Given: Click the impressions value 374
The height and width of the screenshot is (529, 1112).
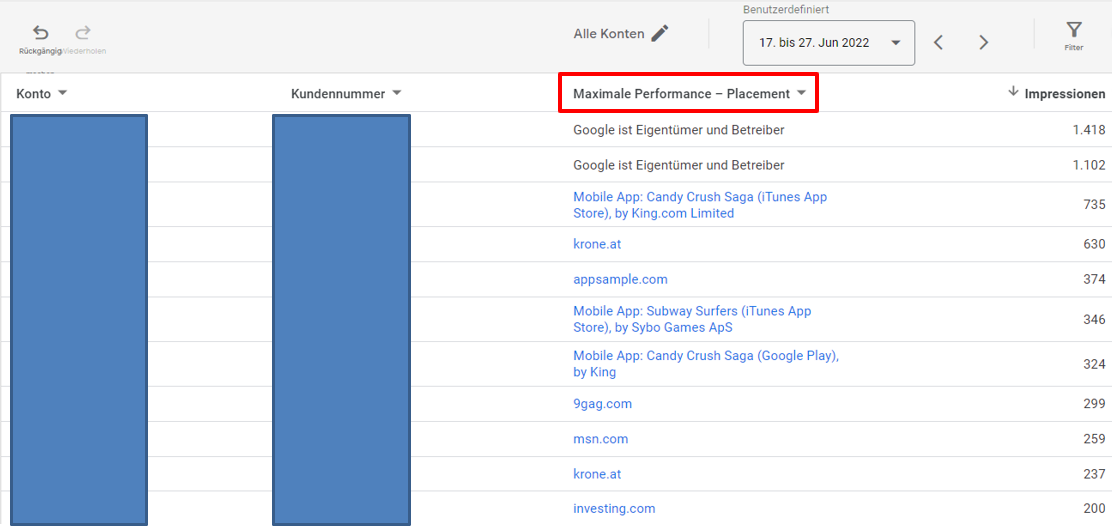Looking at the screenshot, I should click(x=1094, y=279).
